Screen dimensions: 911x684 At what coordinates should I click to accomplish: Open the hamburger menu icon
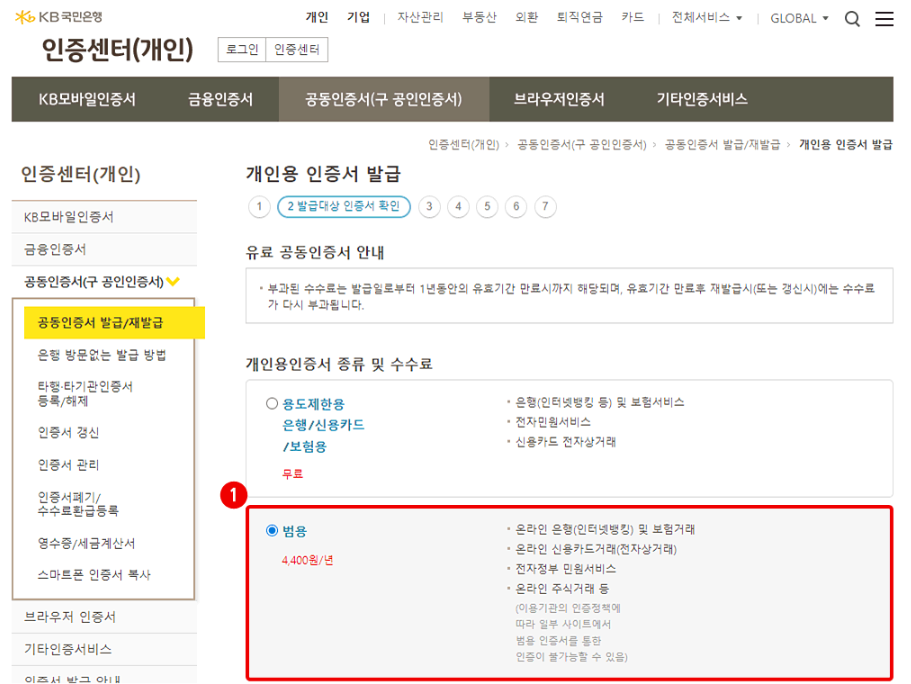tap(884, 19)
